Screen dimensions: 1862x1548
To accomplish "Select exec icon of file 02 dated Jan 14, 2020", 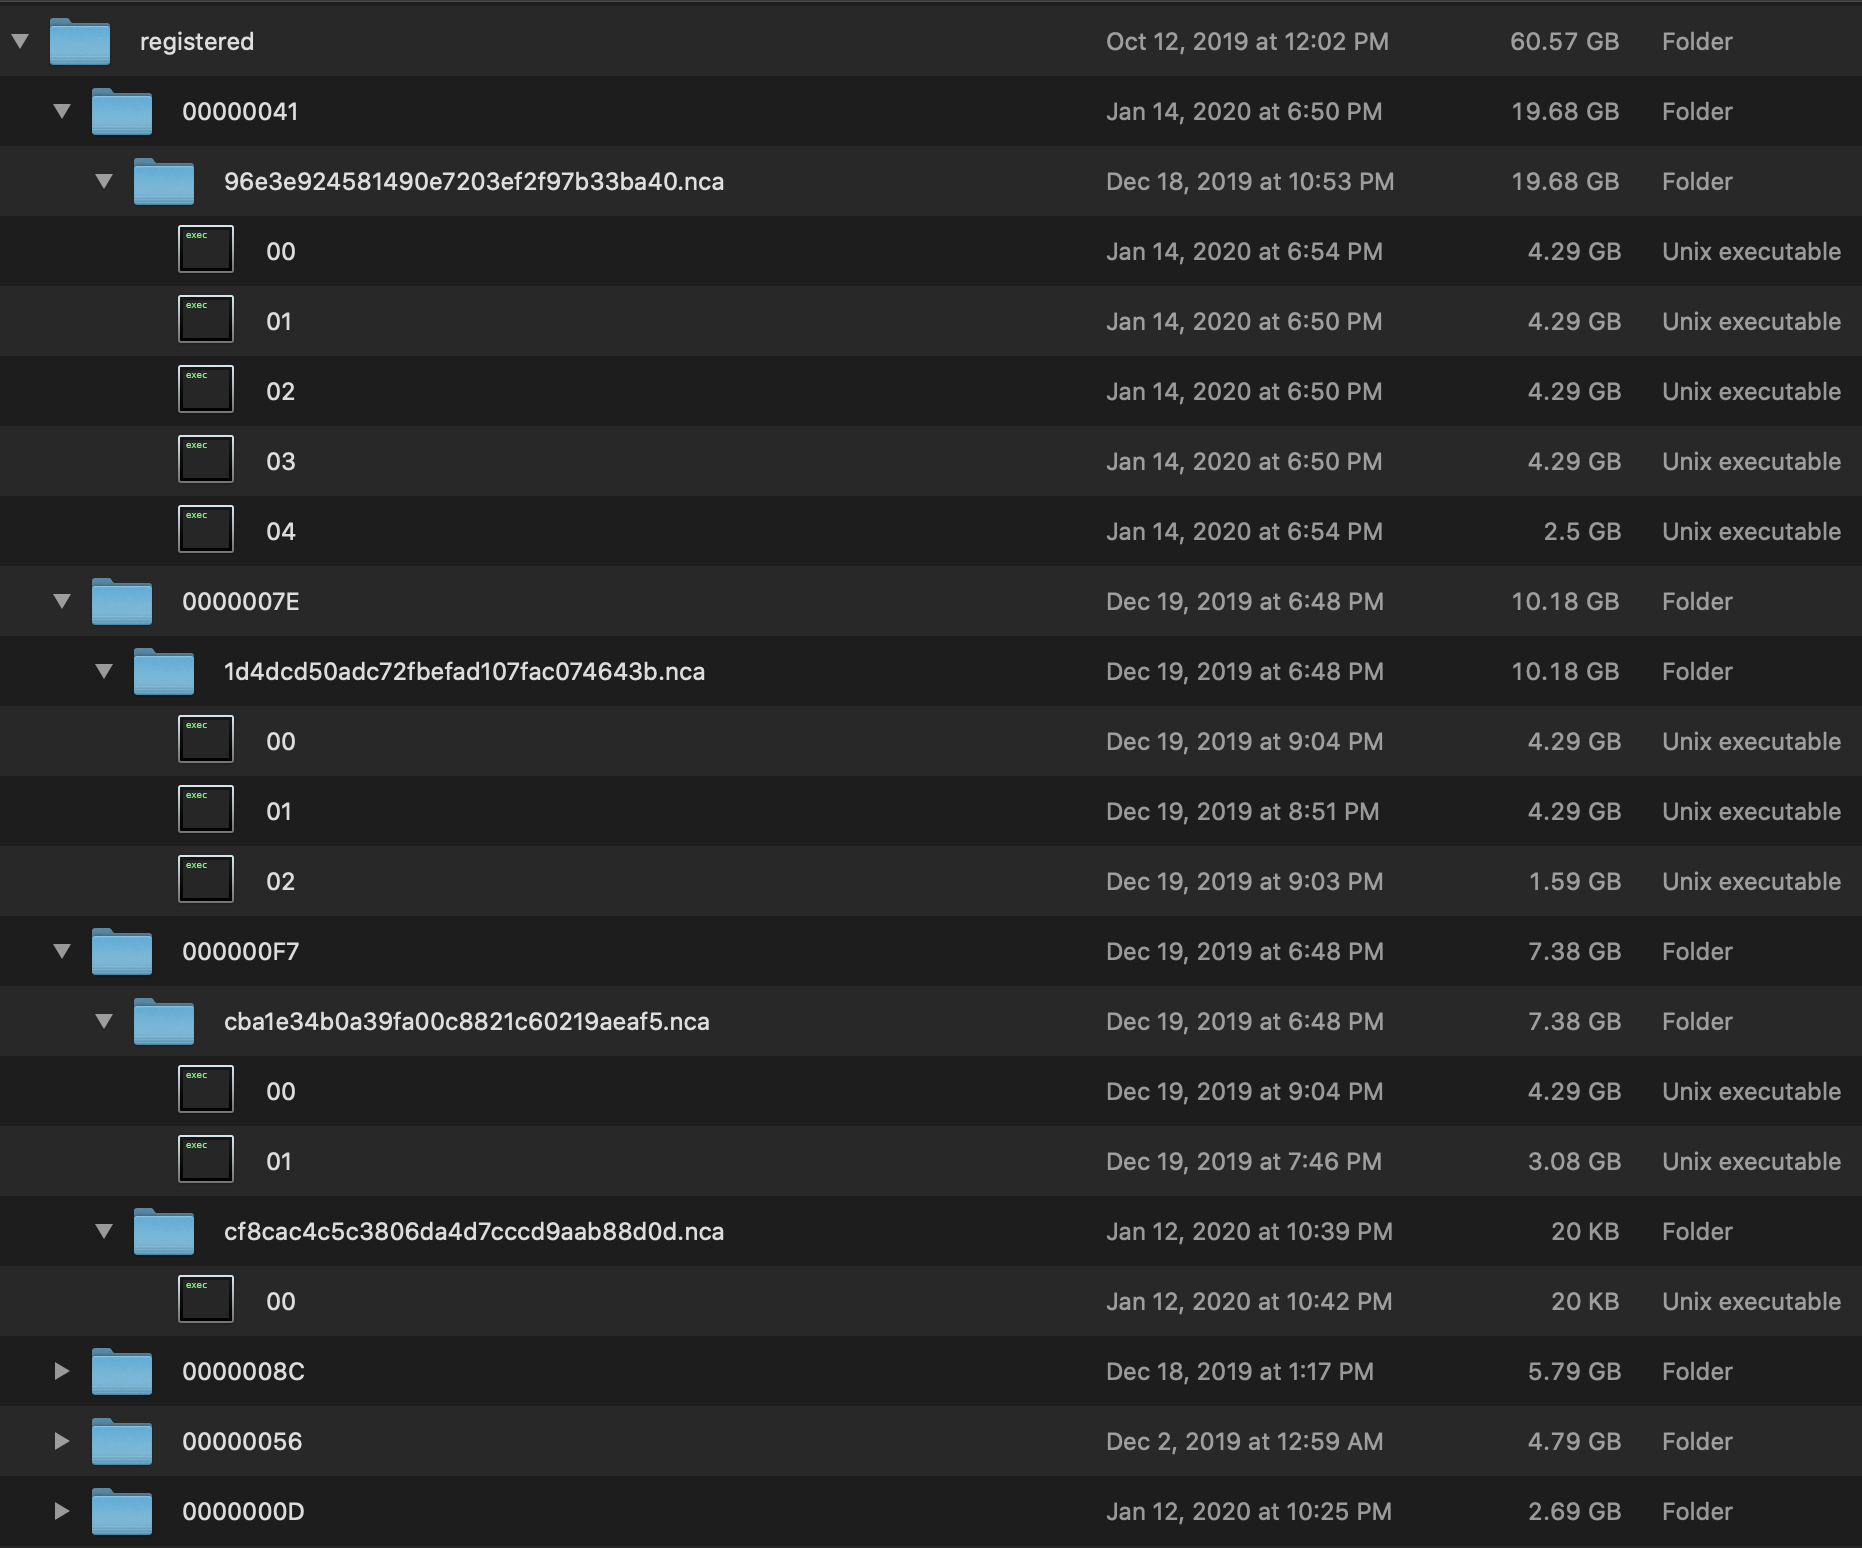I will [x=206, y=389].
